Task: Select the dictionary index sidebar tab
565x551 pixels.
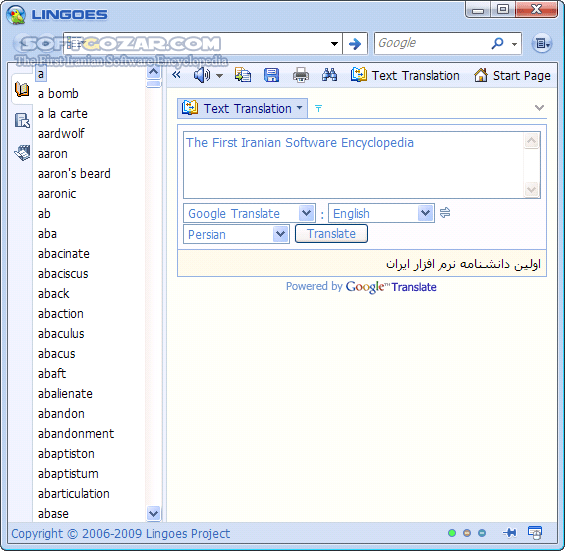Action: [22, 89]
